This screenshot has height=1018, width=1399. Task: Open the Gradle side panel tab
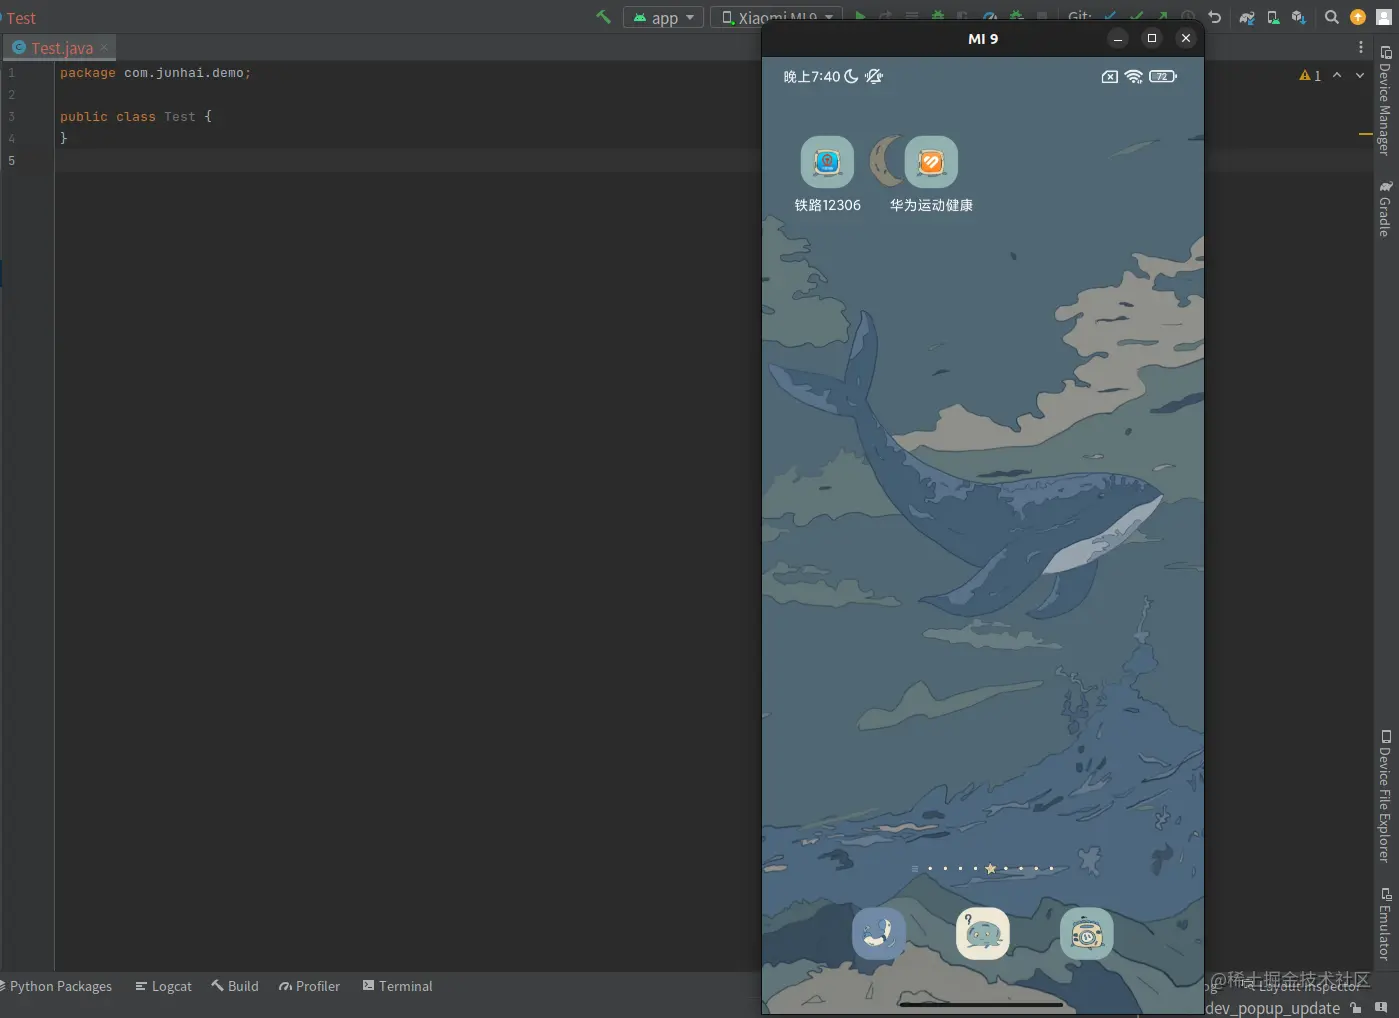pos(1385,209)
